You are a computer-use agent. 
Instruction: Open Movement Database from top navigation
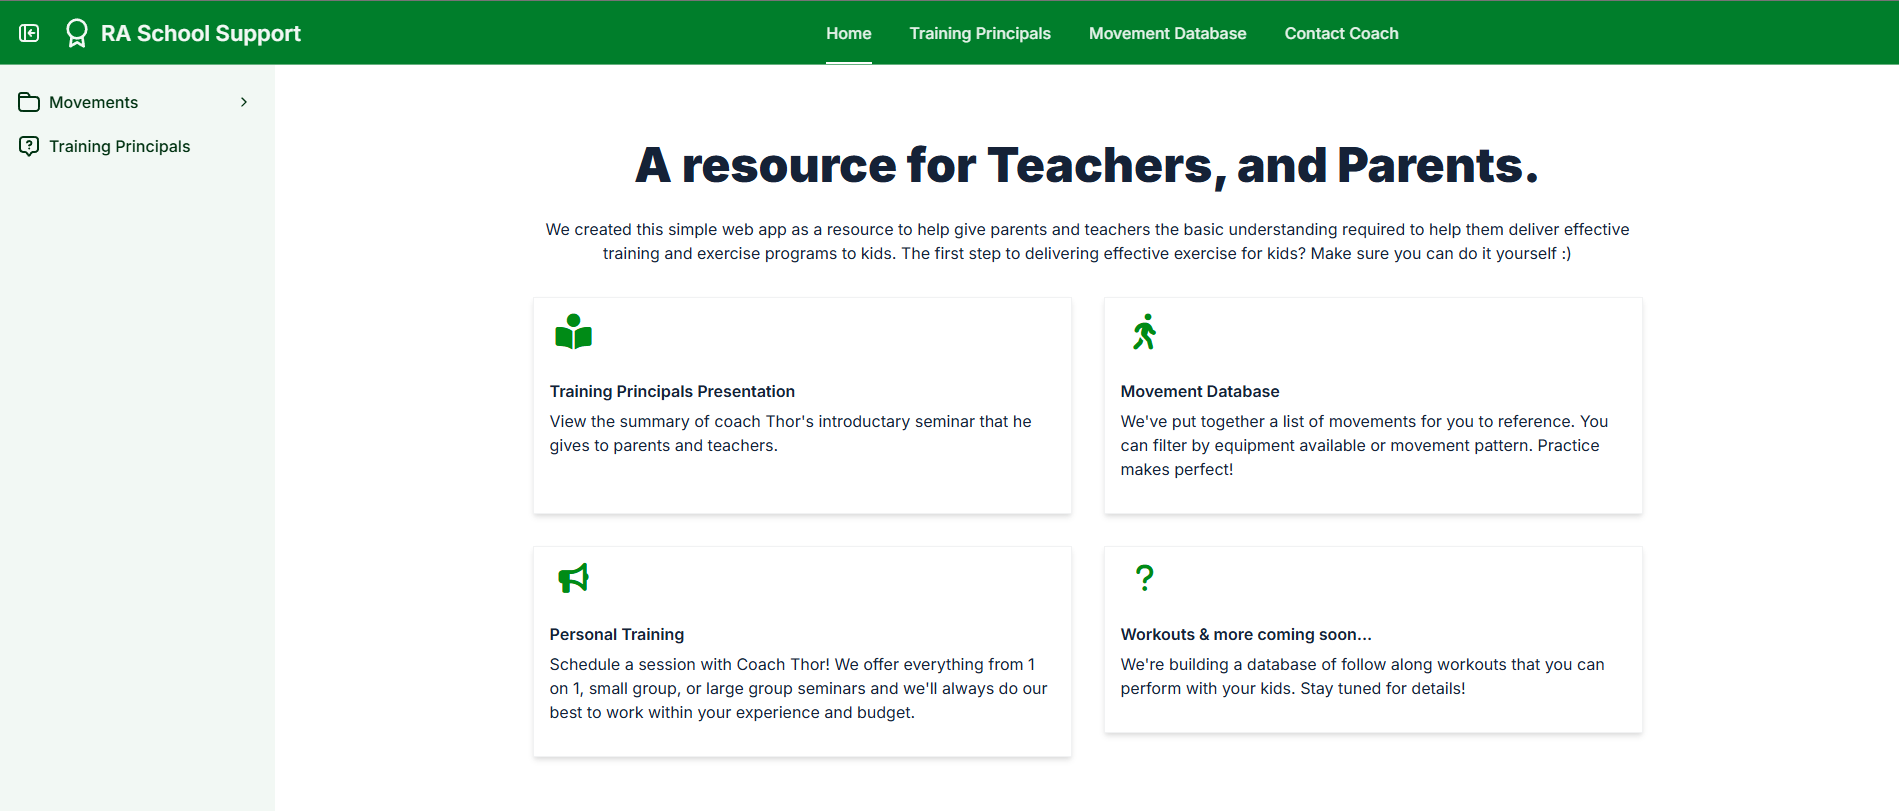(x=1167, y=33)
